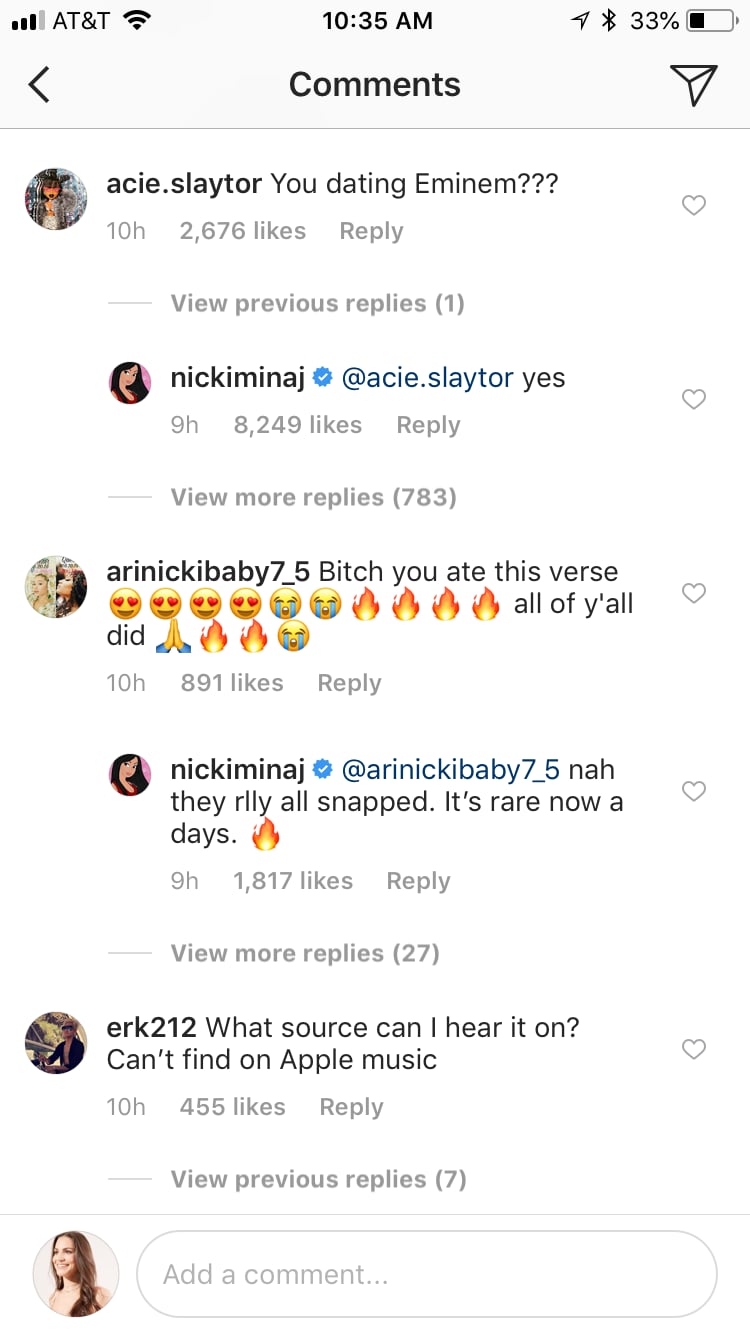
Task: Heart nickiminaj's "they rlly all snapped" reply
Action: (x=693, y=792)
